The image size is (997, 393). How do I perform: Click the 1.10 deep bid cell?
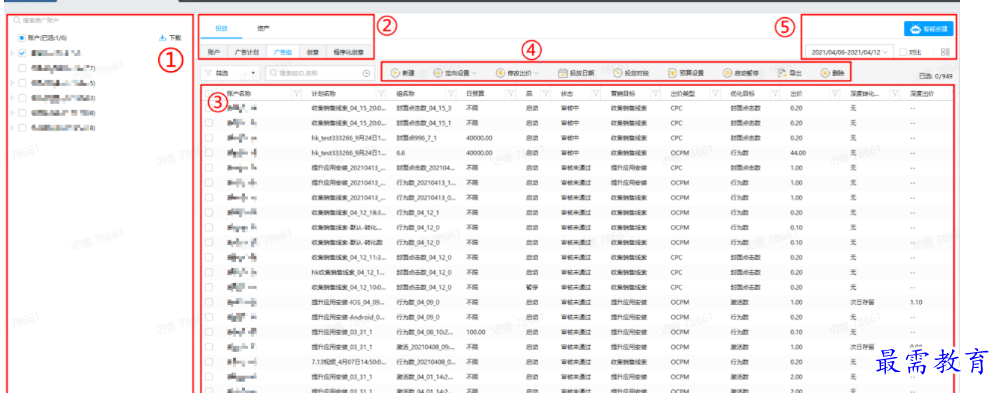point(916,301)
